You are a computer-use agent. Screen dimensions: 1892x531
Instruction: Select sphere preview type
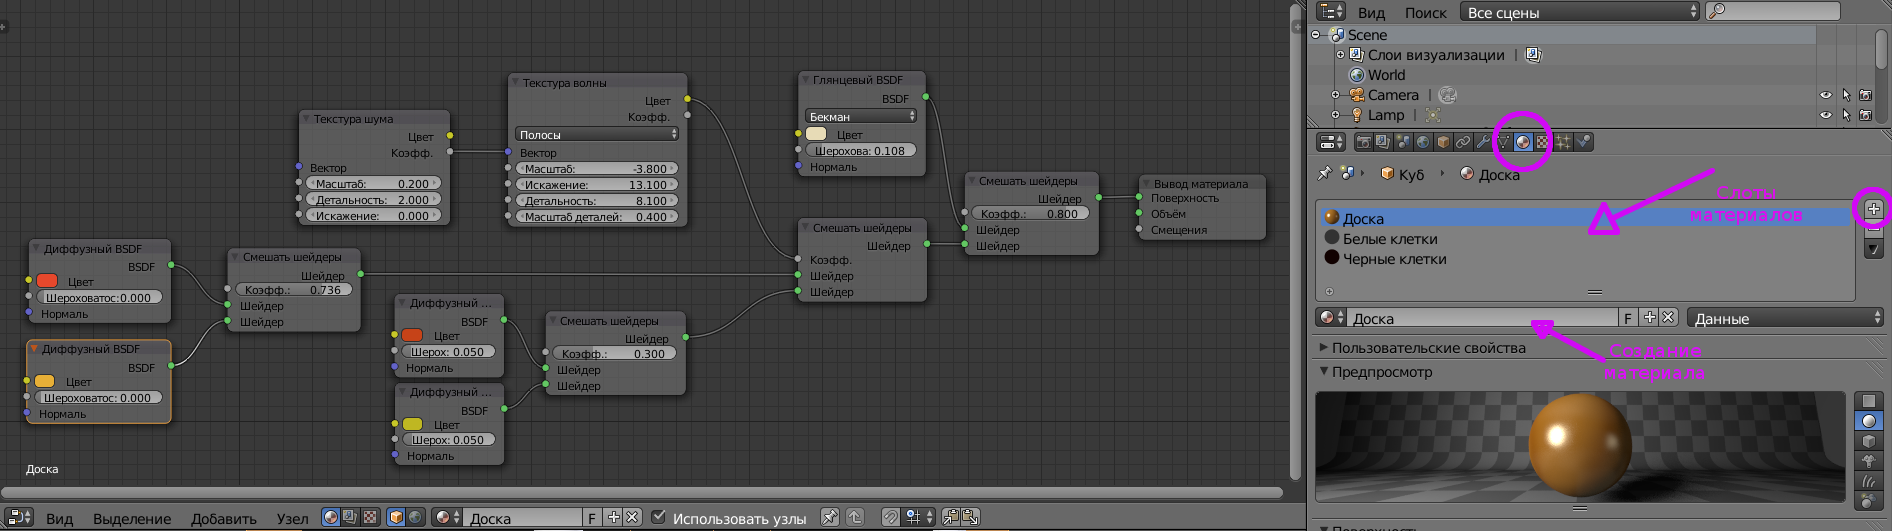point(1868,421)
